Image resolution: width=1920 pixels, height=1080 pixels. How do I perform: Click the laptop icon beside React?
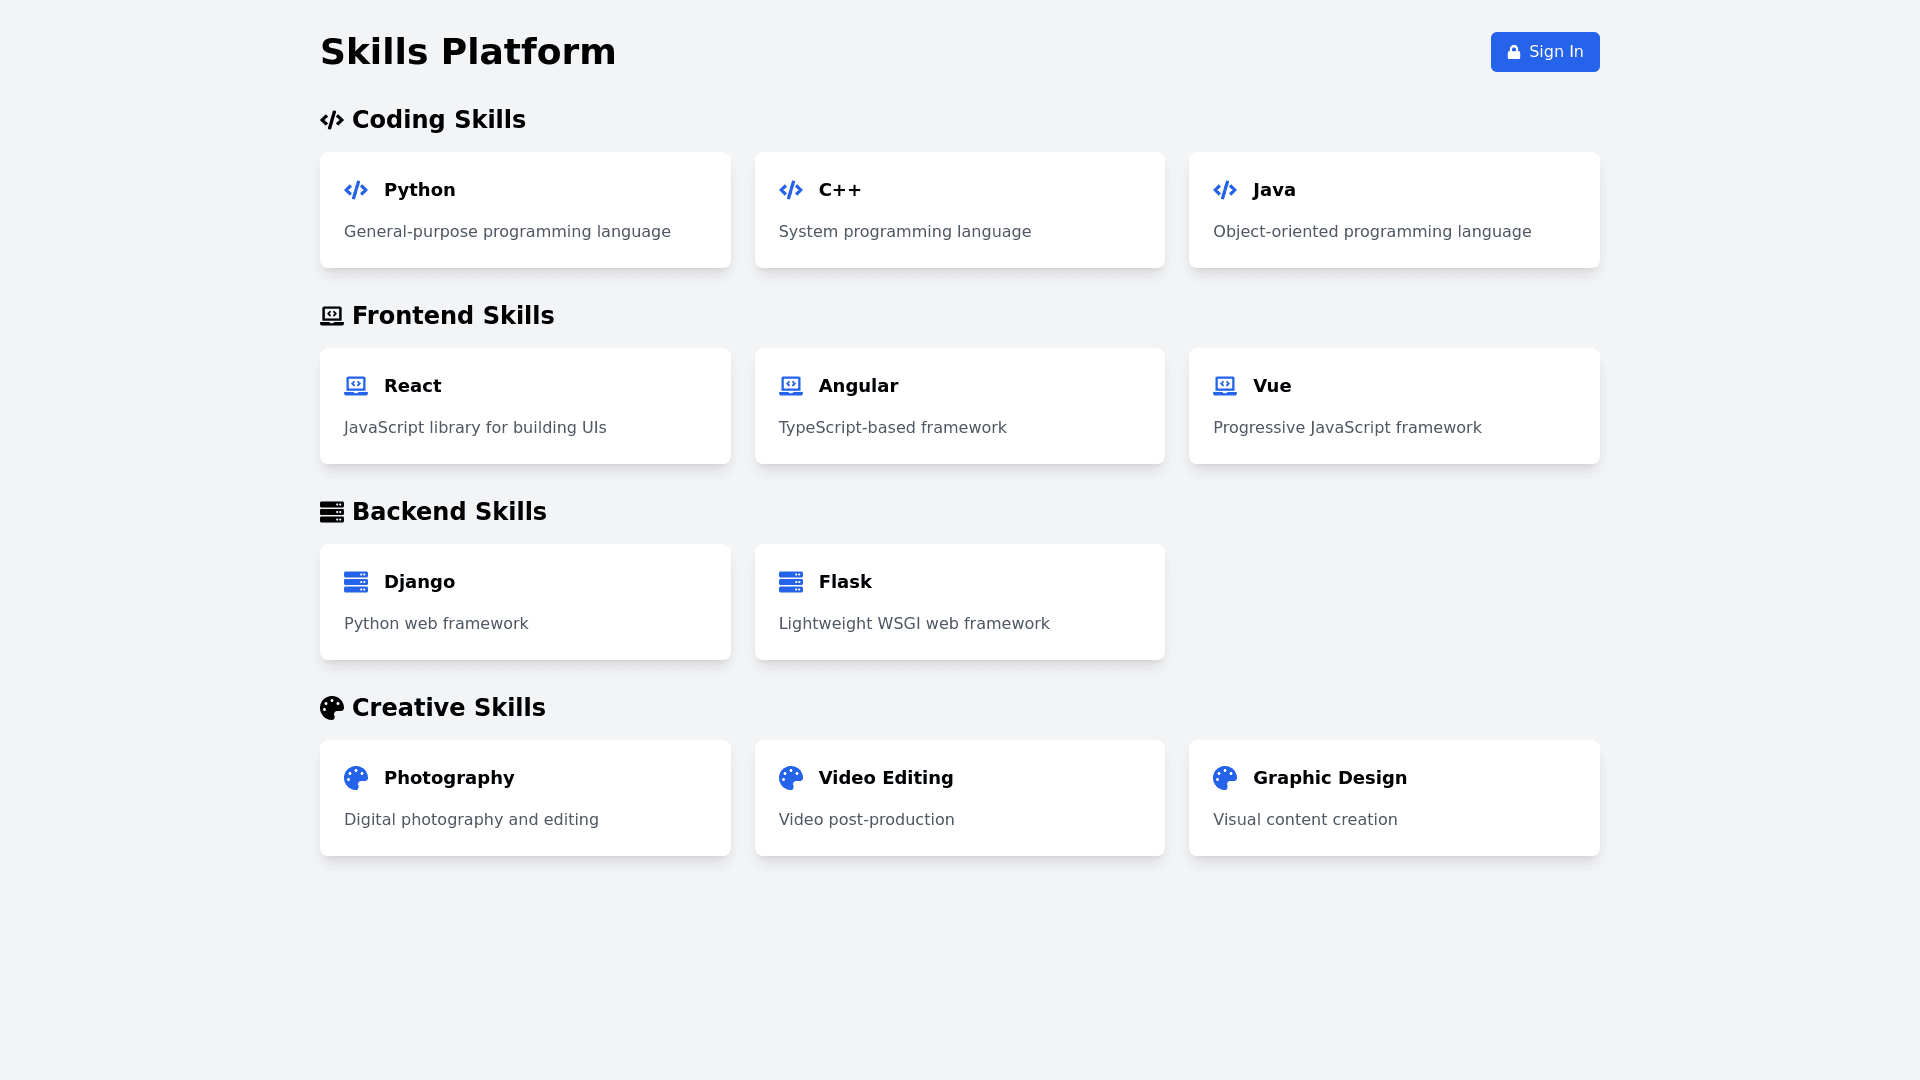[x=356, y=386]
